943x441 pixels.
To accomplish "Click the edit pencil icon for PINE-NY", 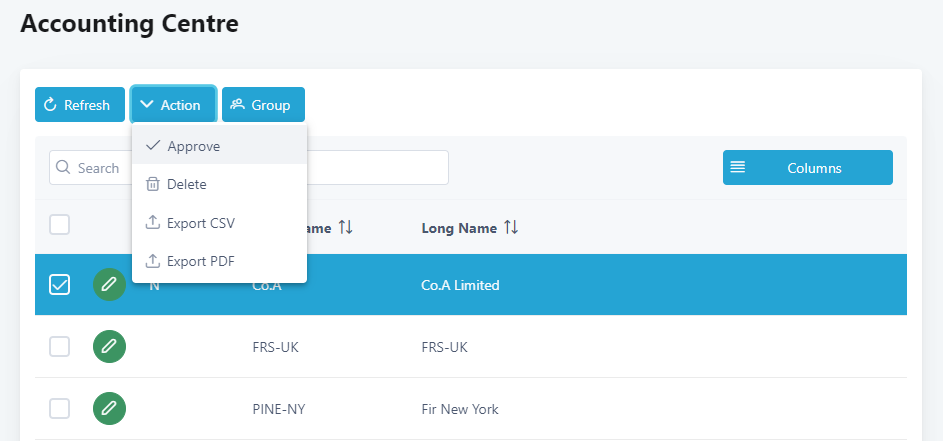I will point(110,408).
